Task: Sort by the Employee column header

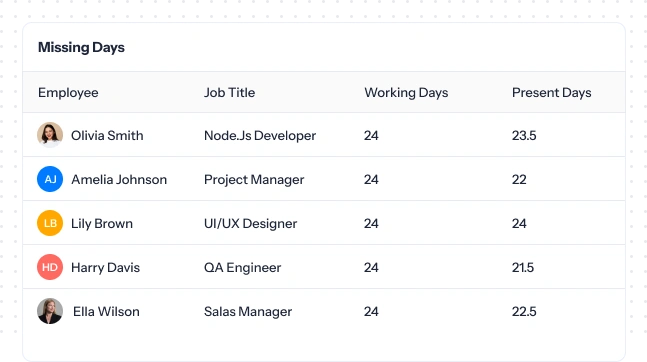Action: point(68,93)
